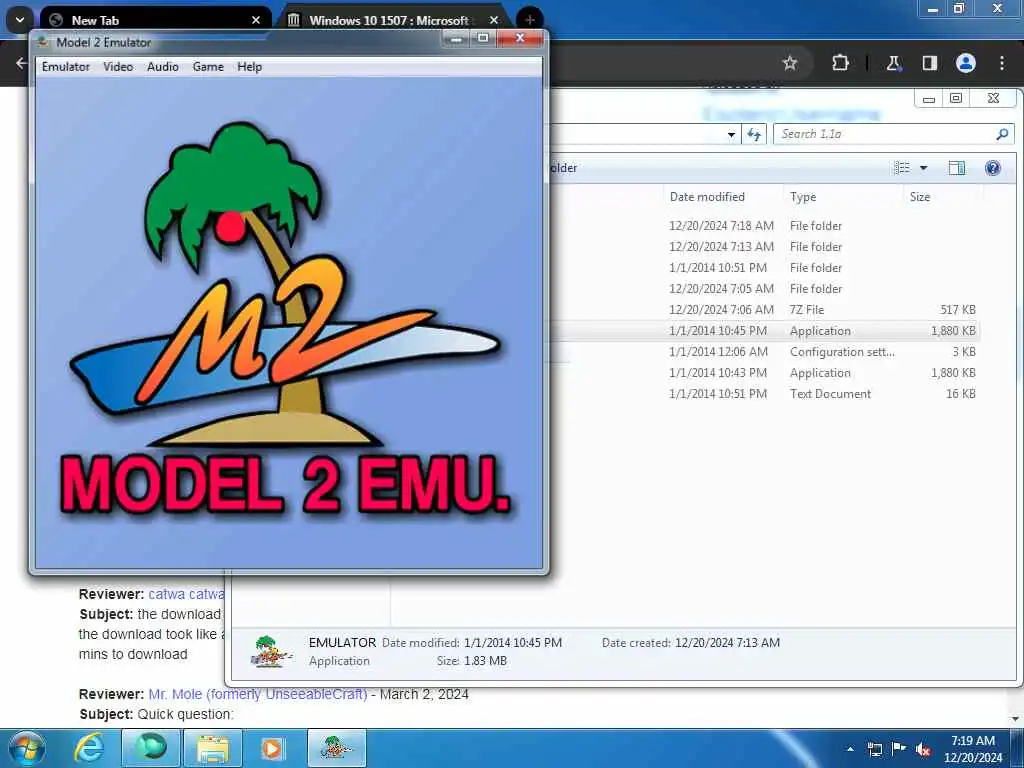The width and height of the screenshot is (1024, 768).
Task: Click the Explorer search magnifier icon
Action: point(1002,134)
